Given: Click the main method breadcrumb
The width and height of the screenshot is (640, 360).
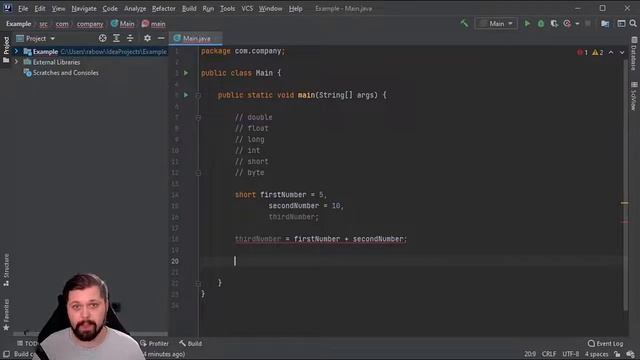Looking at the screenshot, I should (x=153, y=24).
